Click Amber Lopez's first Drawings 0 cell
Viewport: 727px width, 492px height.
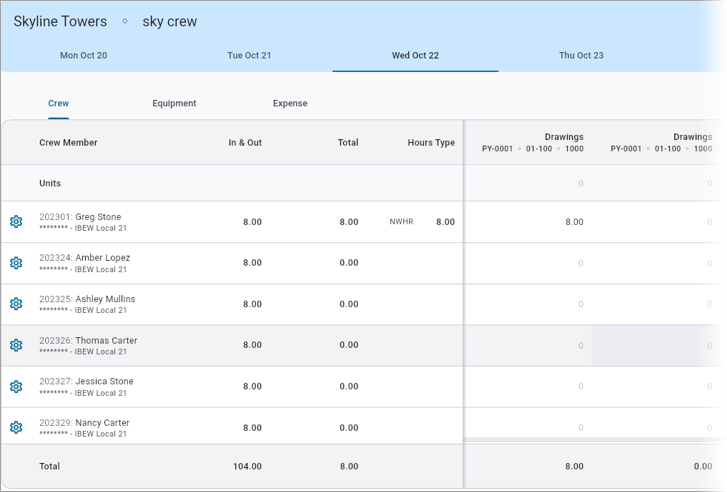[x=580, y=263]
